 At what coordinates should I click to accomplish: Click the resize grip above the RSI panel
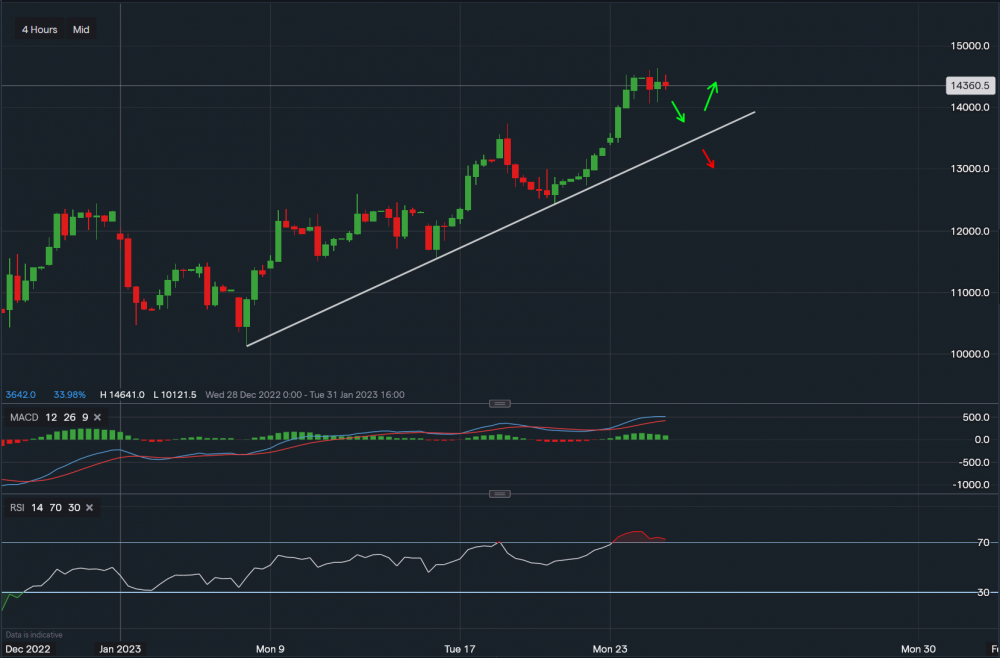coord(500,493)
